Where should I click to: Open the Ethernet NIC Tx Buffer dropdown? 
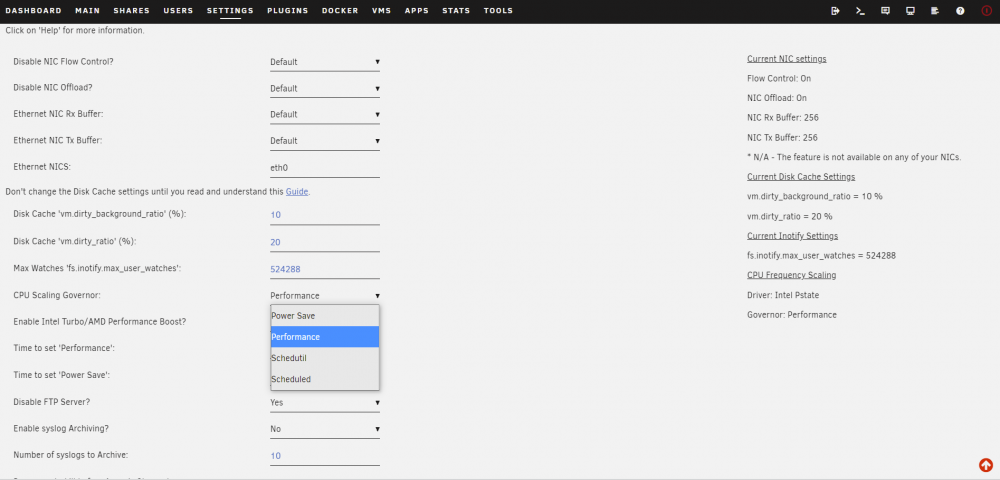pos(325,140)
